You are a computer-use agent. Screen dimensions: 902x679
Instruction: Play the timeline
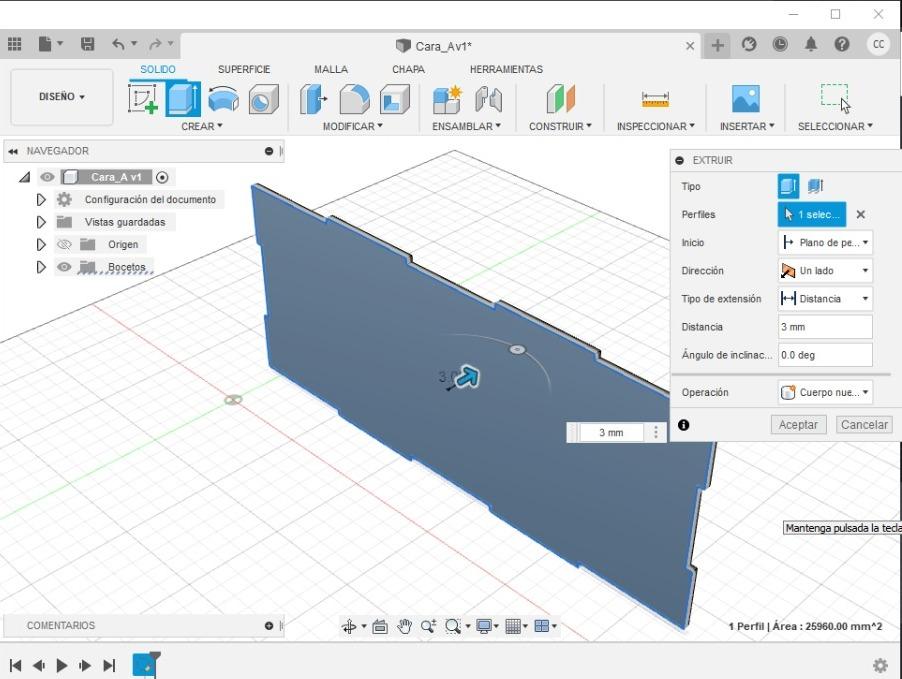pos(62,666)
